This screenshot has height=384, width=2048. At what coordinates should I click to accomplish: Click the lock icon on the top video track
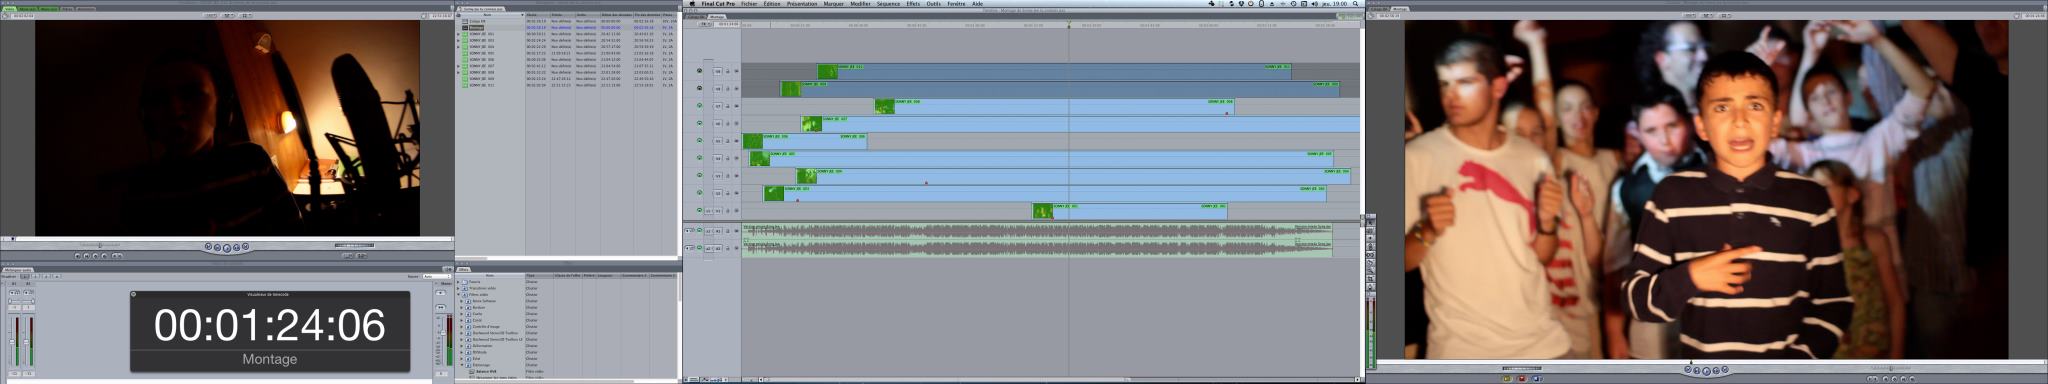point(728,71)
